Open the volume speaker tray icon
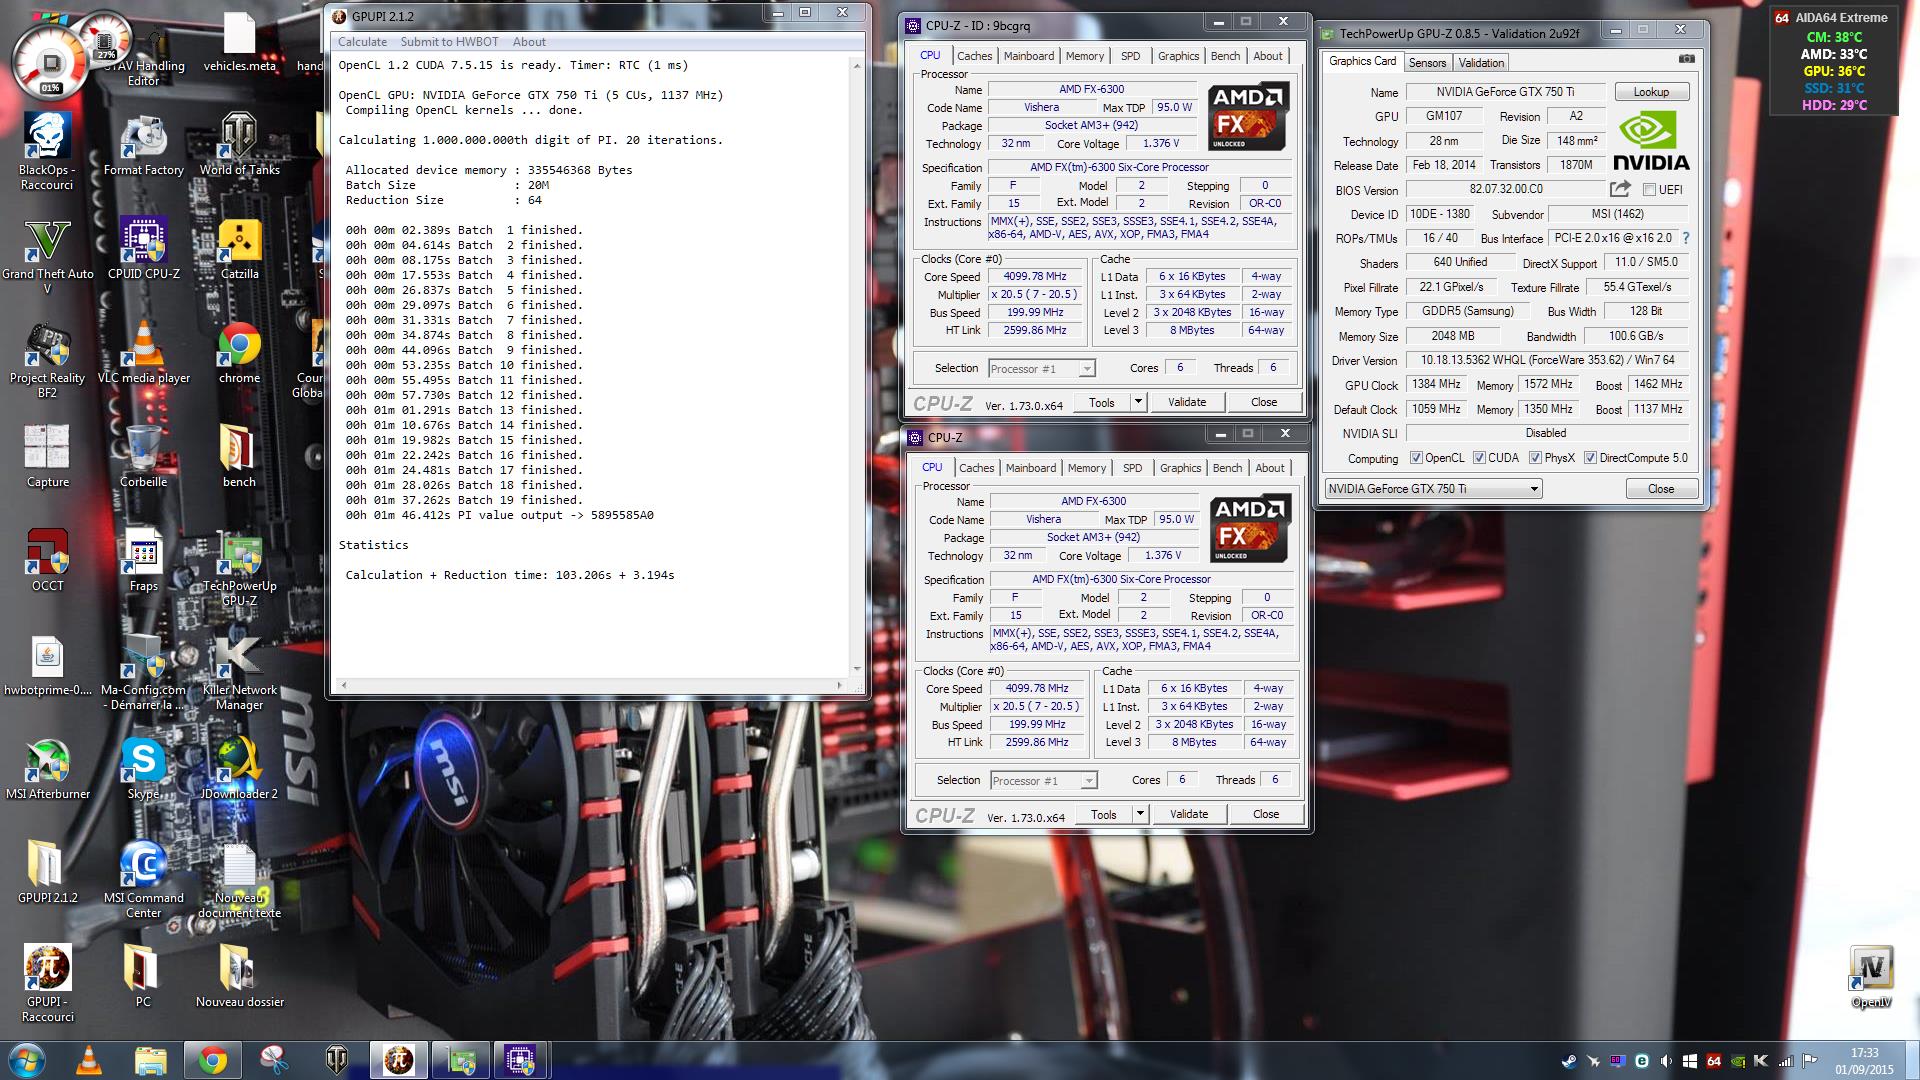The height and width of the screenshot is (1080, 1920). (1666, 1061)
